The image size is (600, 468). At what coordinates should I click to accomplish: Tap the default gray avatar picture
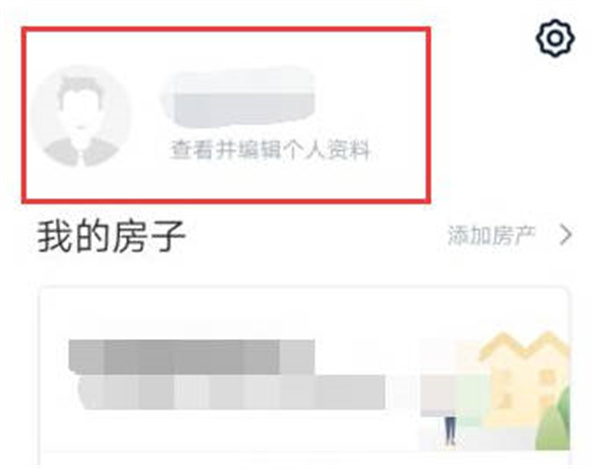tap(81, 116)
